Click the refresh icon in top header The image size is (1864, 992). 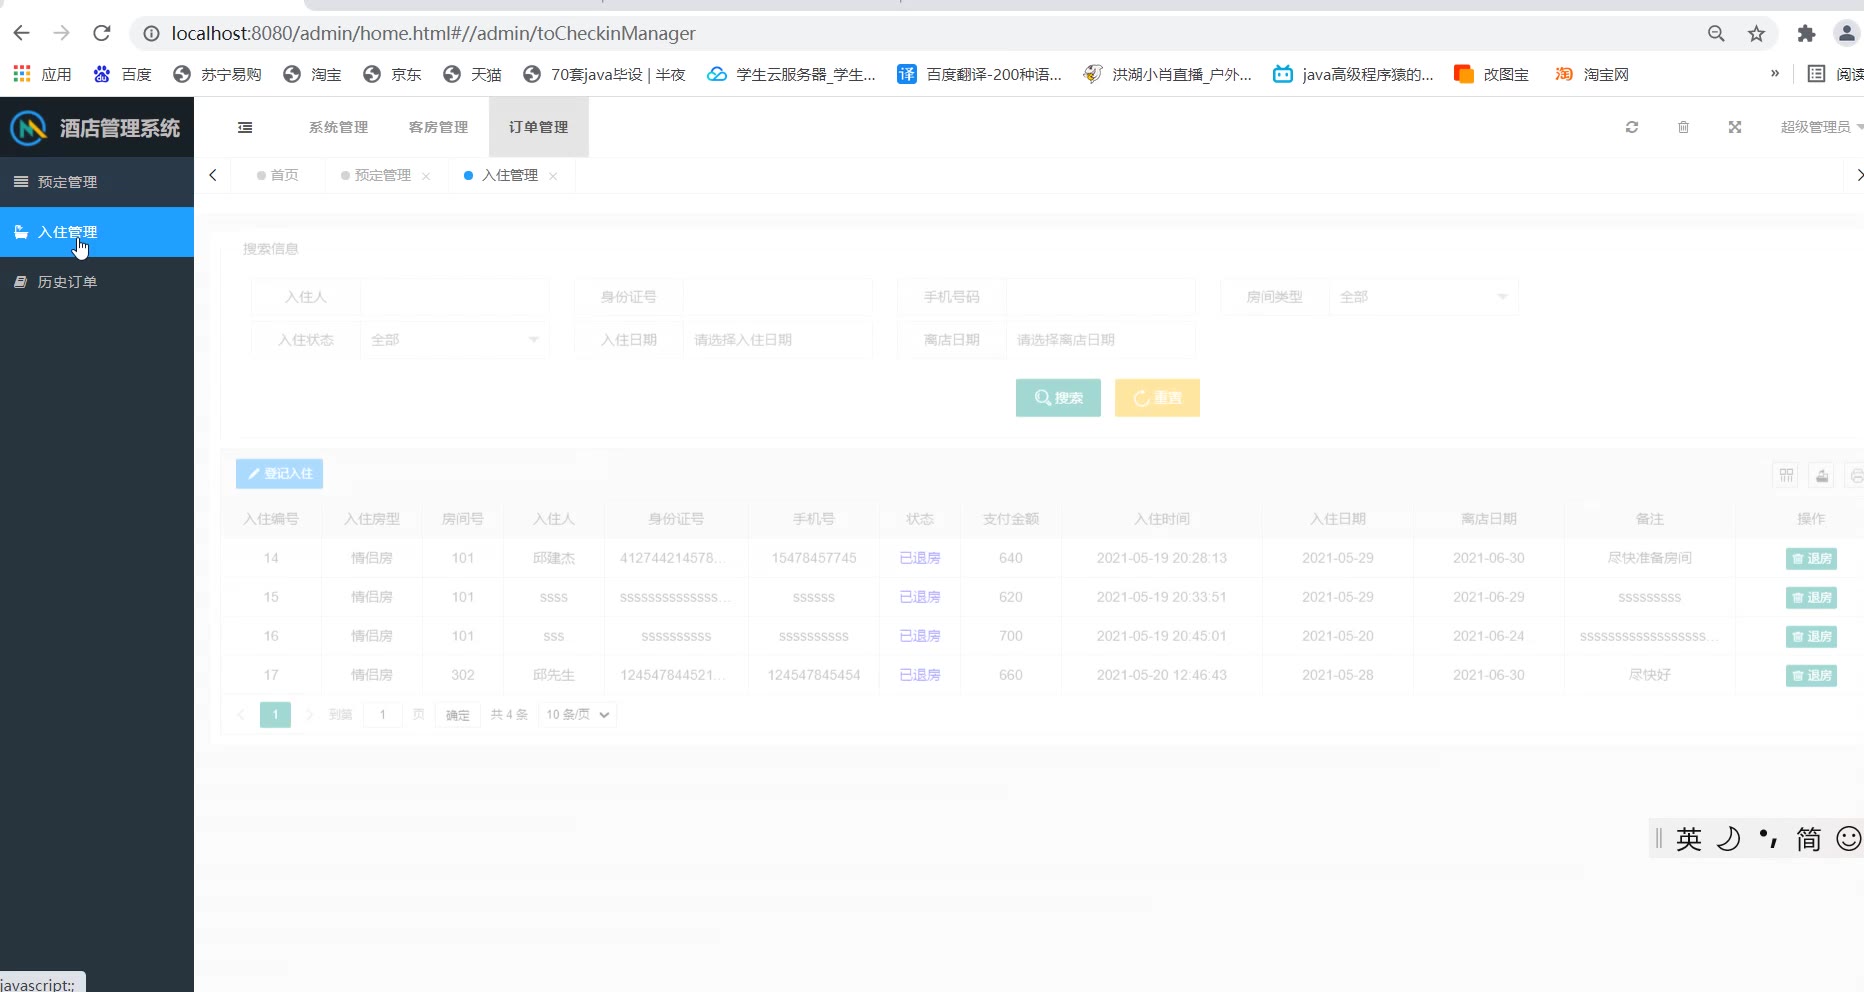point(1632,127)
